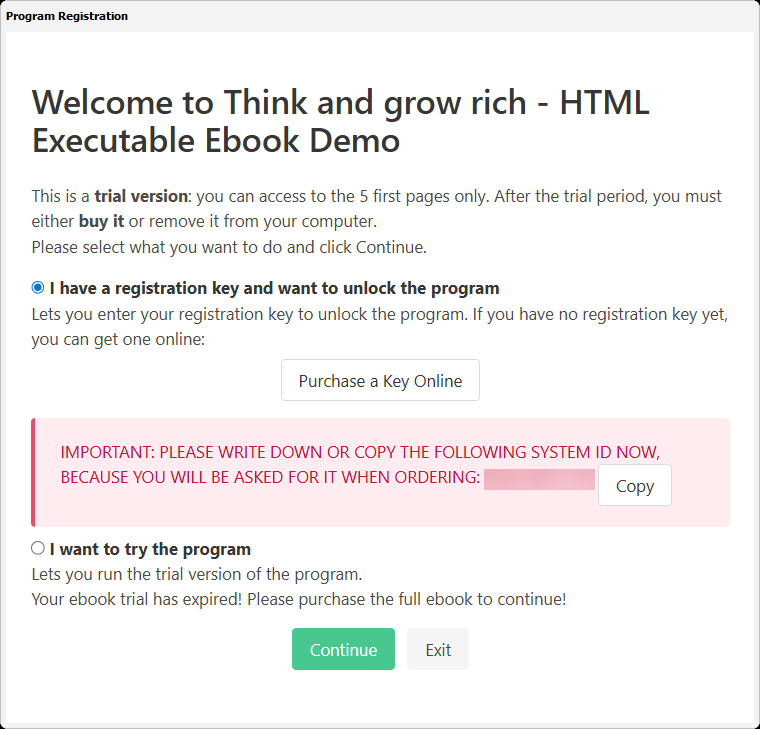Choose the 'I want to try the program' radio button
The height and width of the screenshot is (729, 760).
tap(38, 548)
